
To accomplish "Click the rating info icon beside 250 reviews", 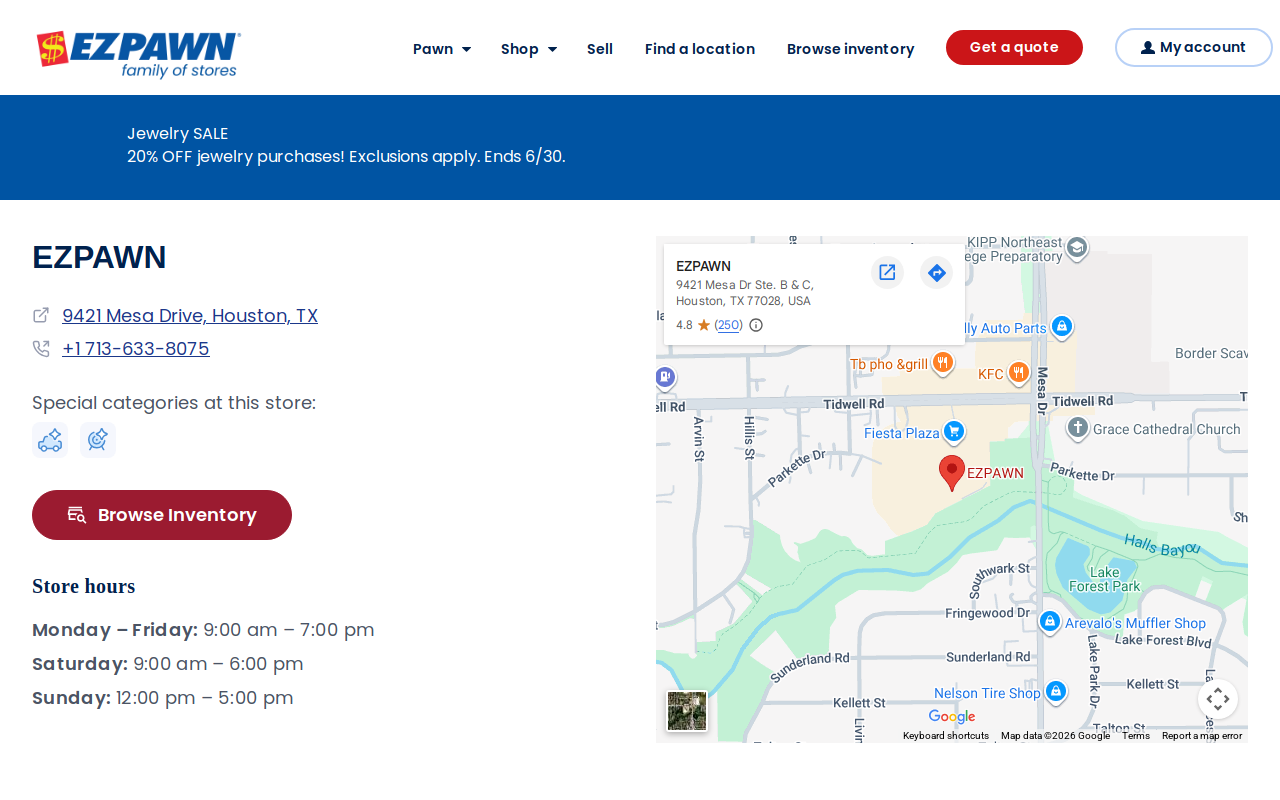I will click(x=756, y=325).
